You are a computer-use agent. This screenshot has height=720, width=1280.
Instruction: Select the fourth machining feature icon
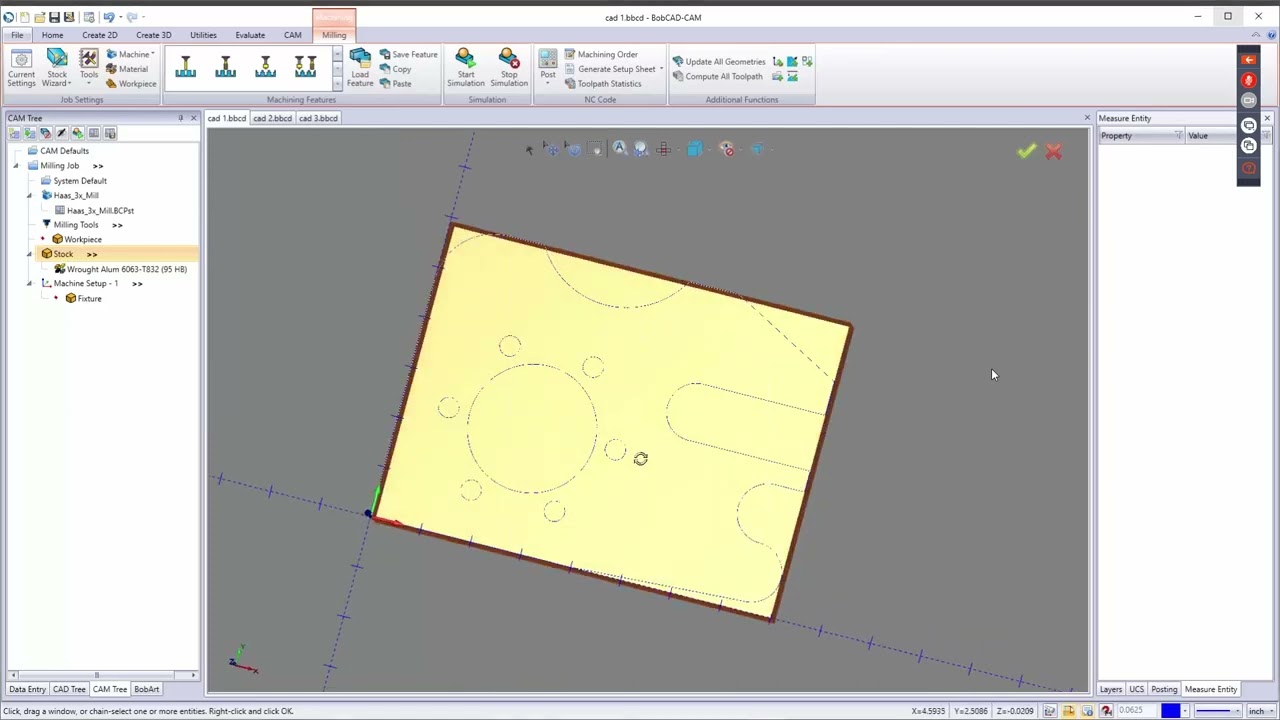click(x=305, y=67)
